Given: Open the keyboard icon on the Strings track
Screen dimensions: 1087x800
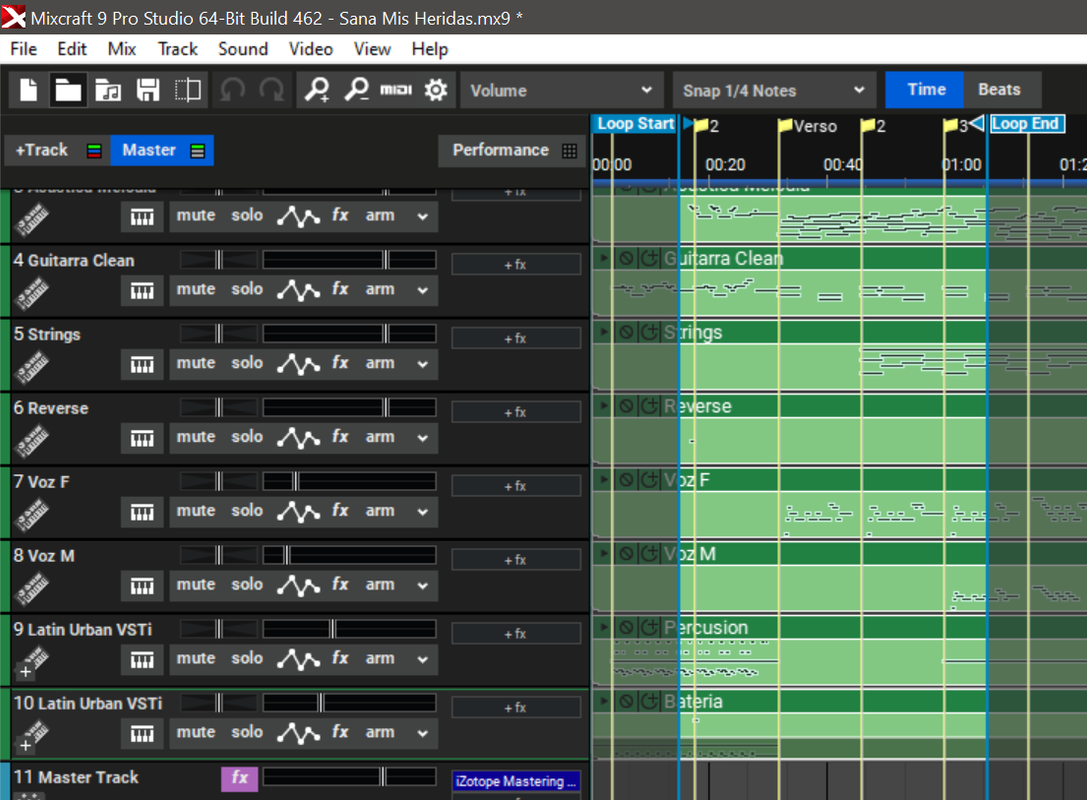Looking at the screenshot, I should pyautogui.click(x=142, y=364).
